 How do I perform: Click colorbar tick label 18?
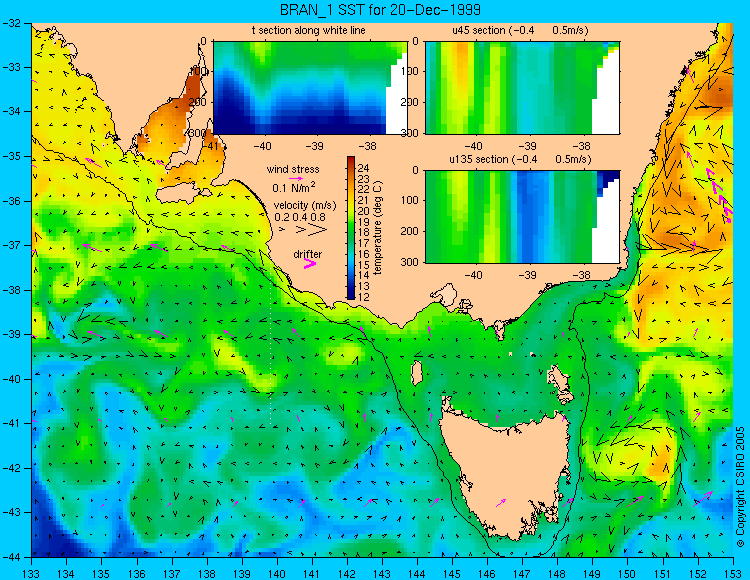pyautogui.click(x=364, y=232)
